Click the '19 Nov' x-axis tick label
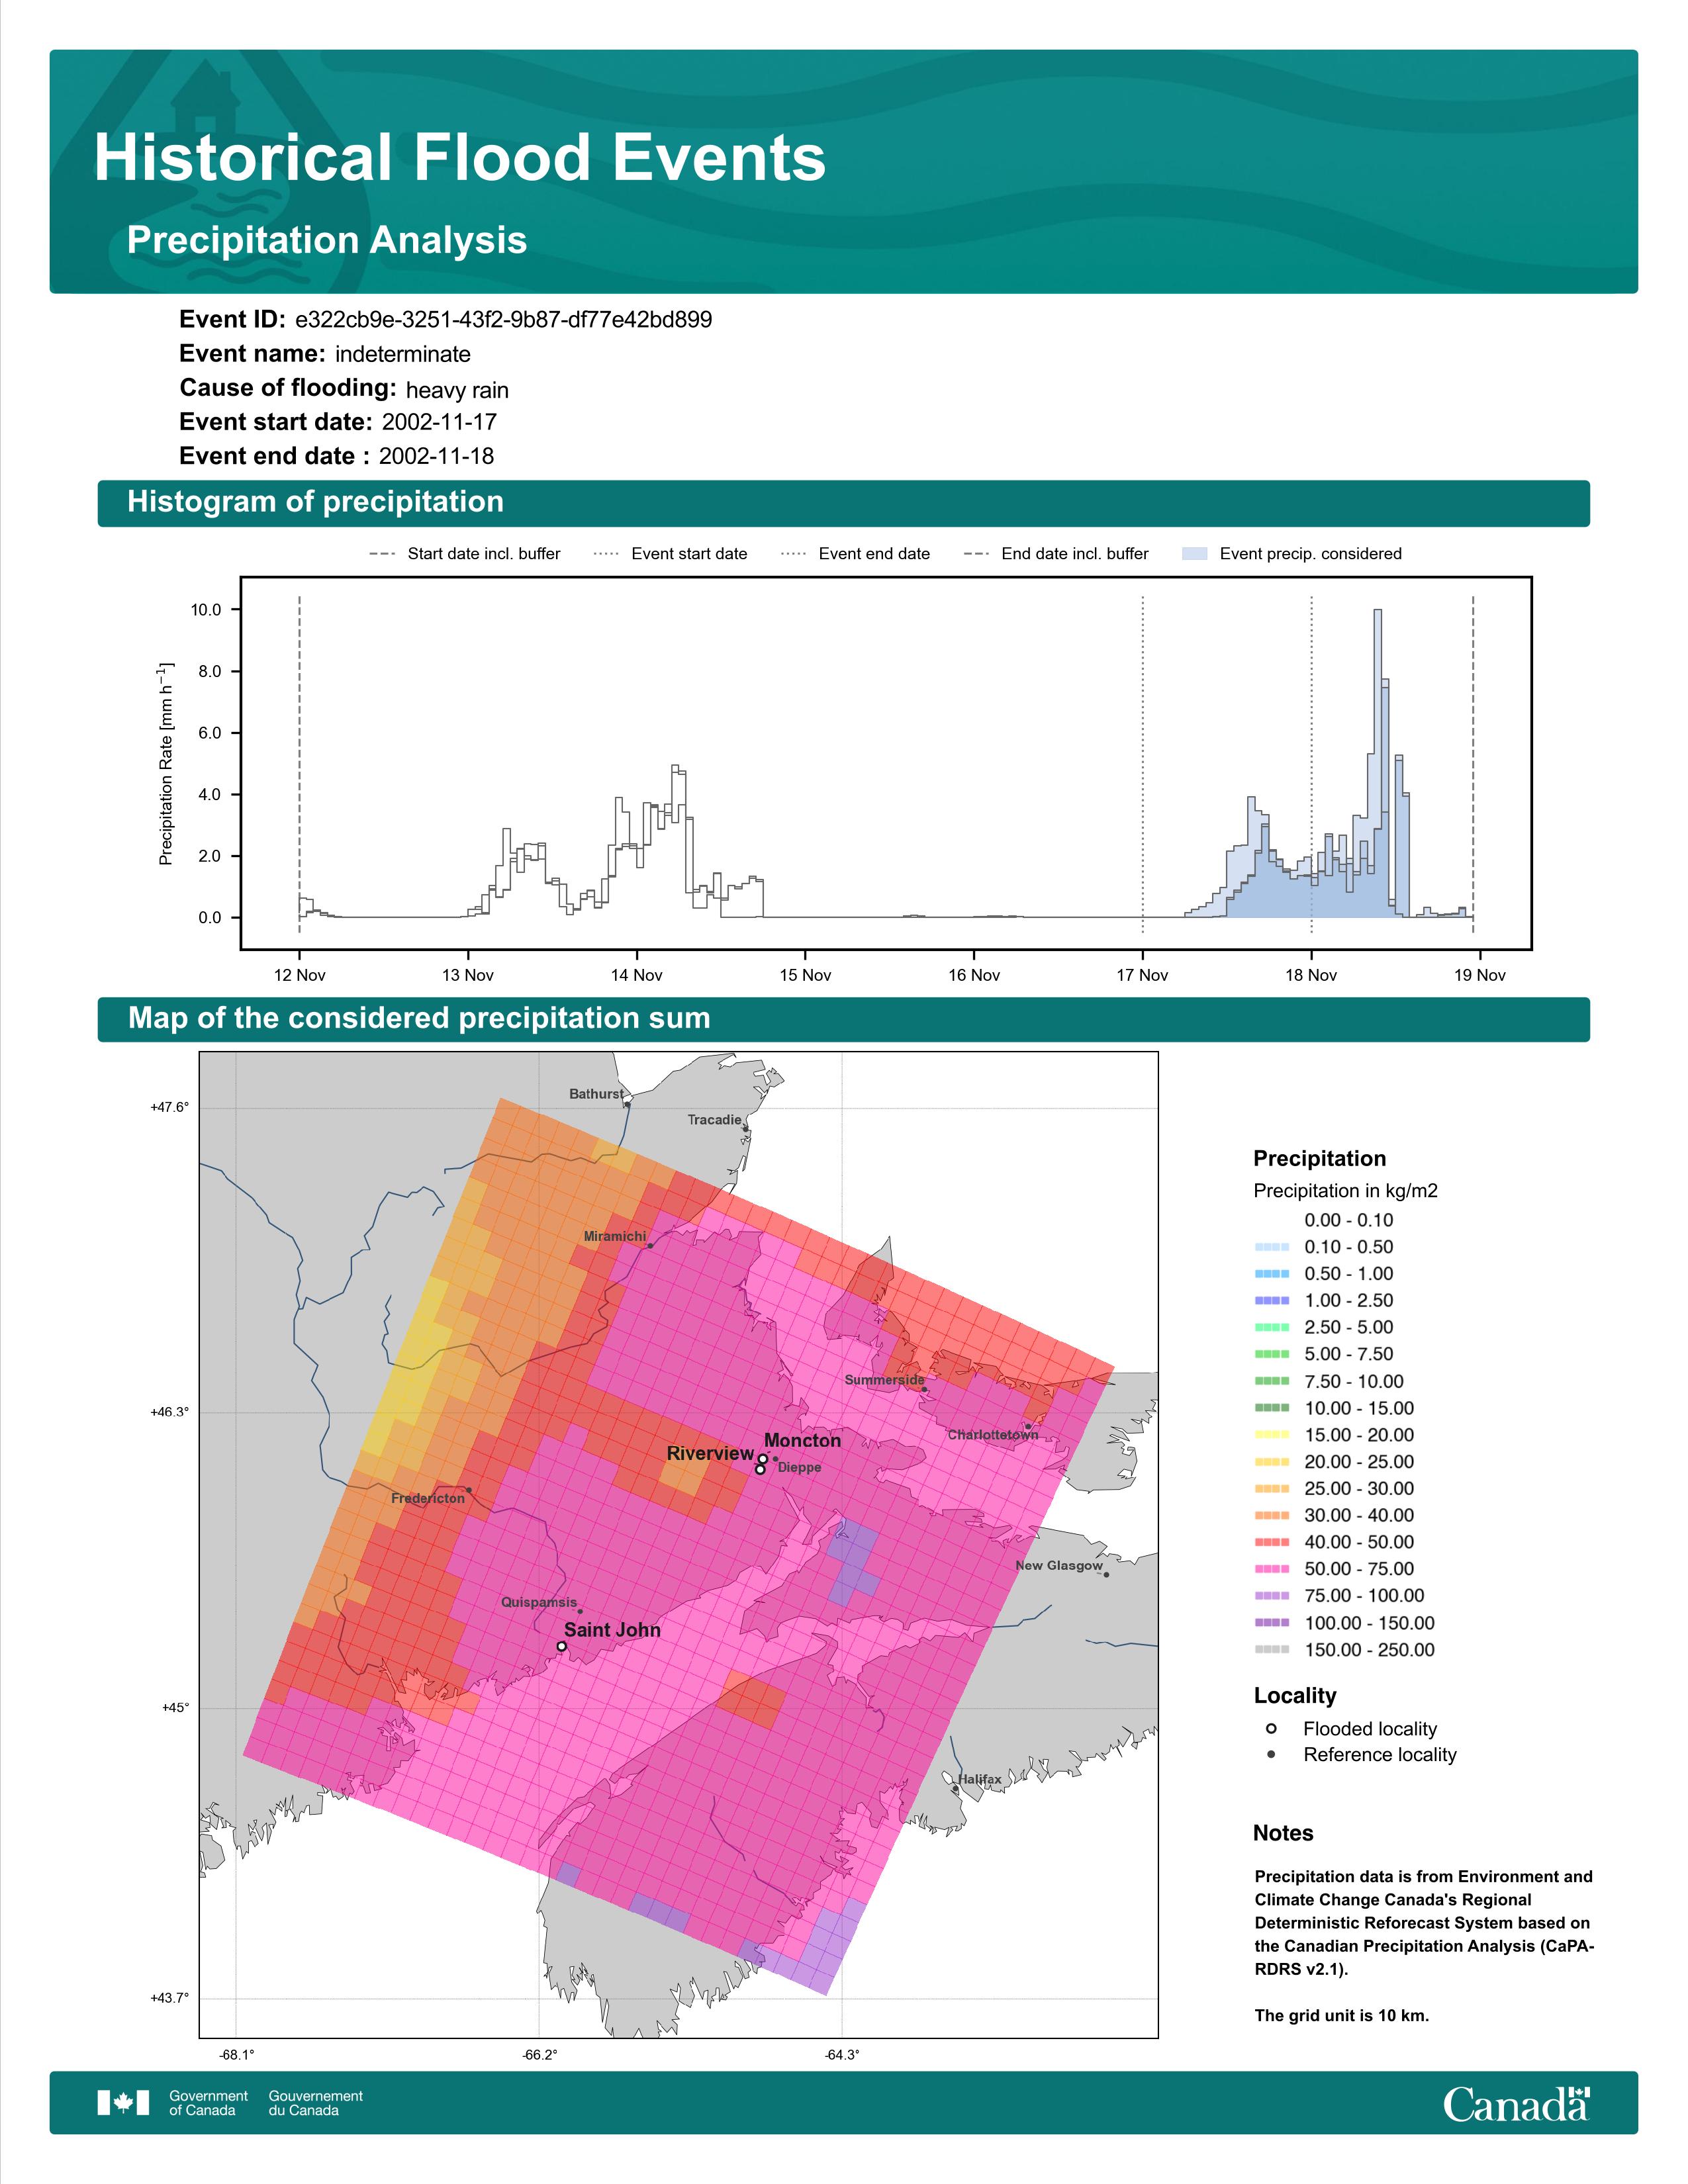Image resolution: width=1688 pixels, height=2184 pixels. click(x=1479, y=975)
